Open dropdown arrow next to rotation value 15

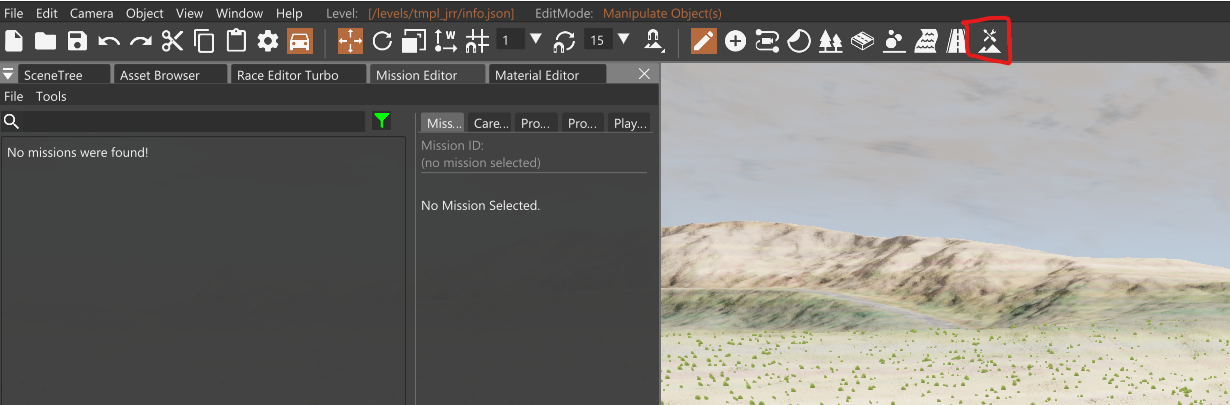pyautogui.click(x=624, y=40)
